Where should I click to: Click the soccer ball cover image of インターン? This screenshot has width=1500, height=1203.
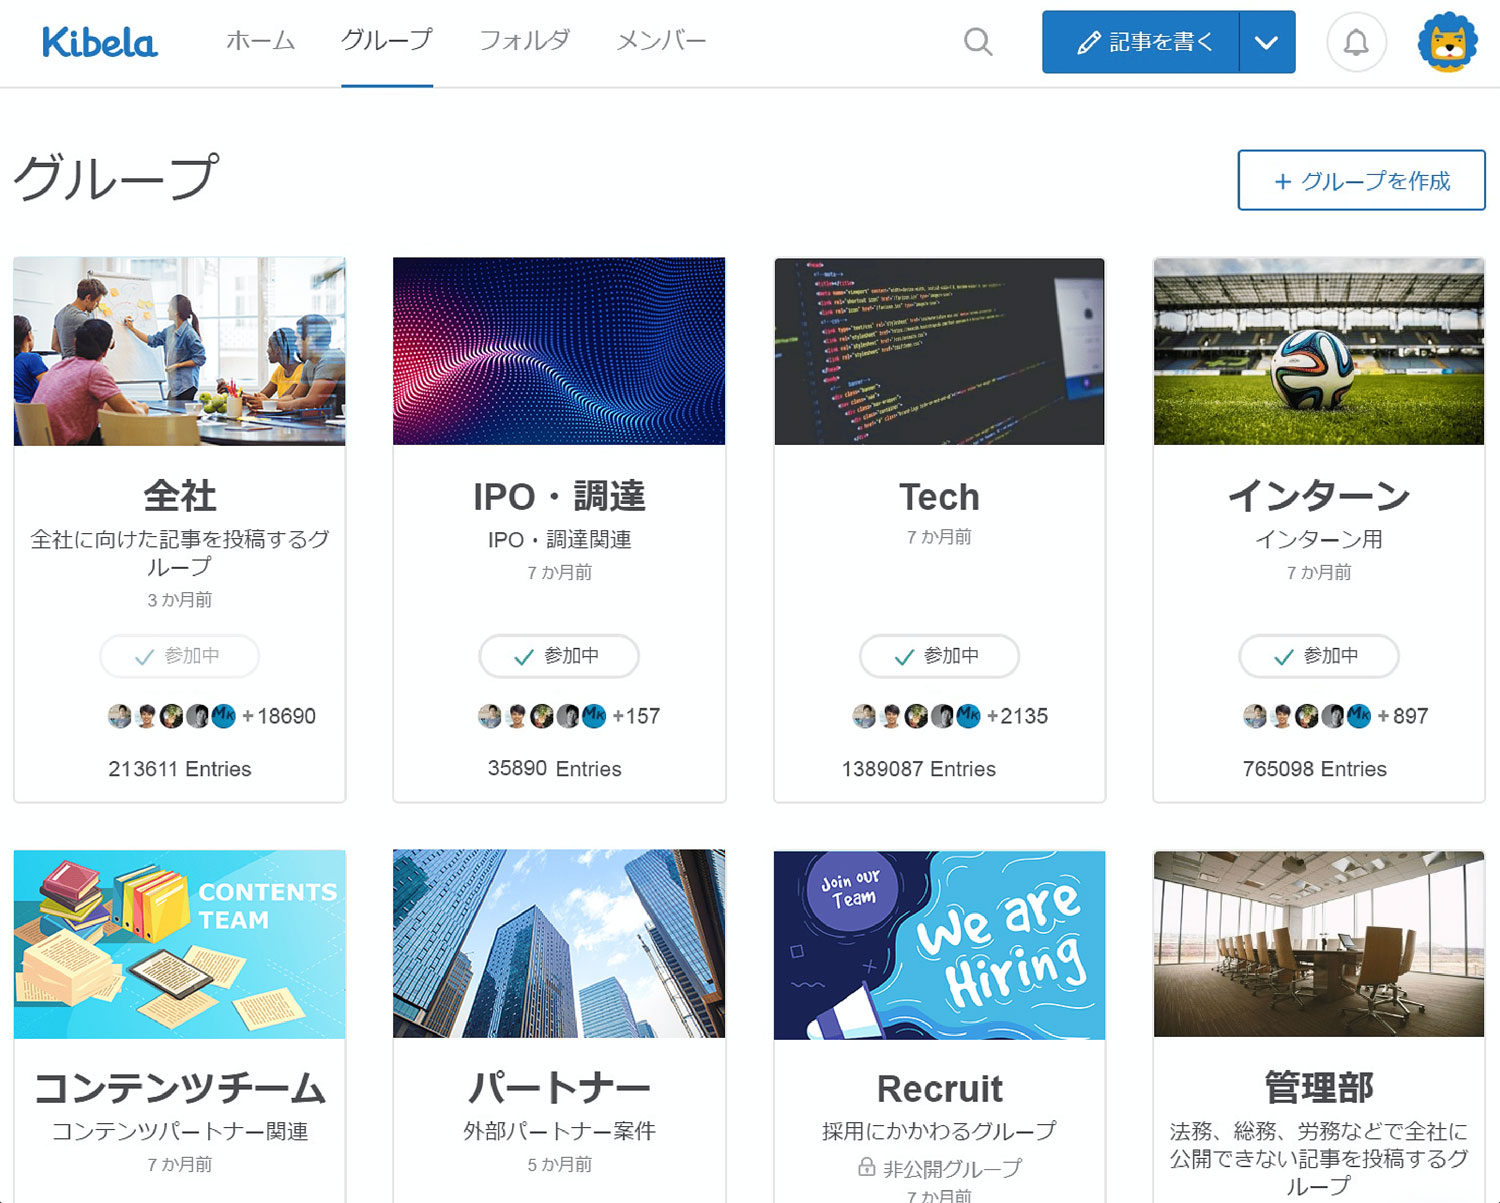coord(1318,351)
